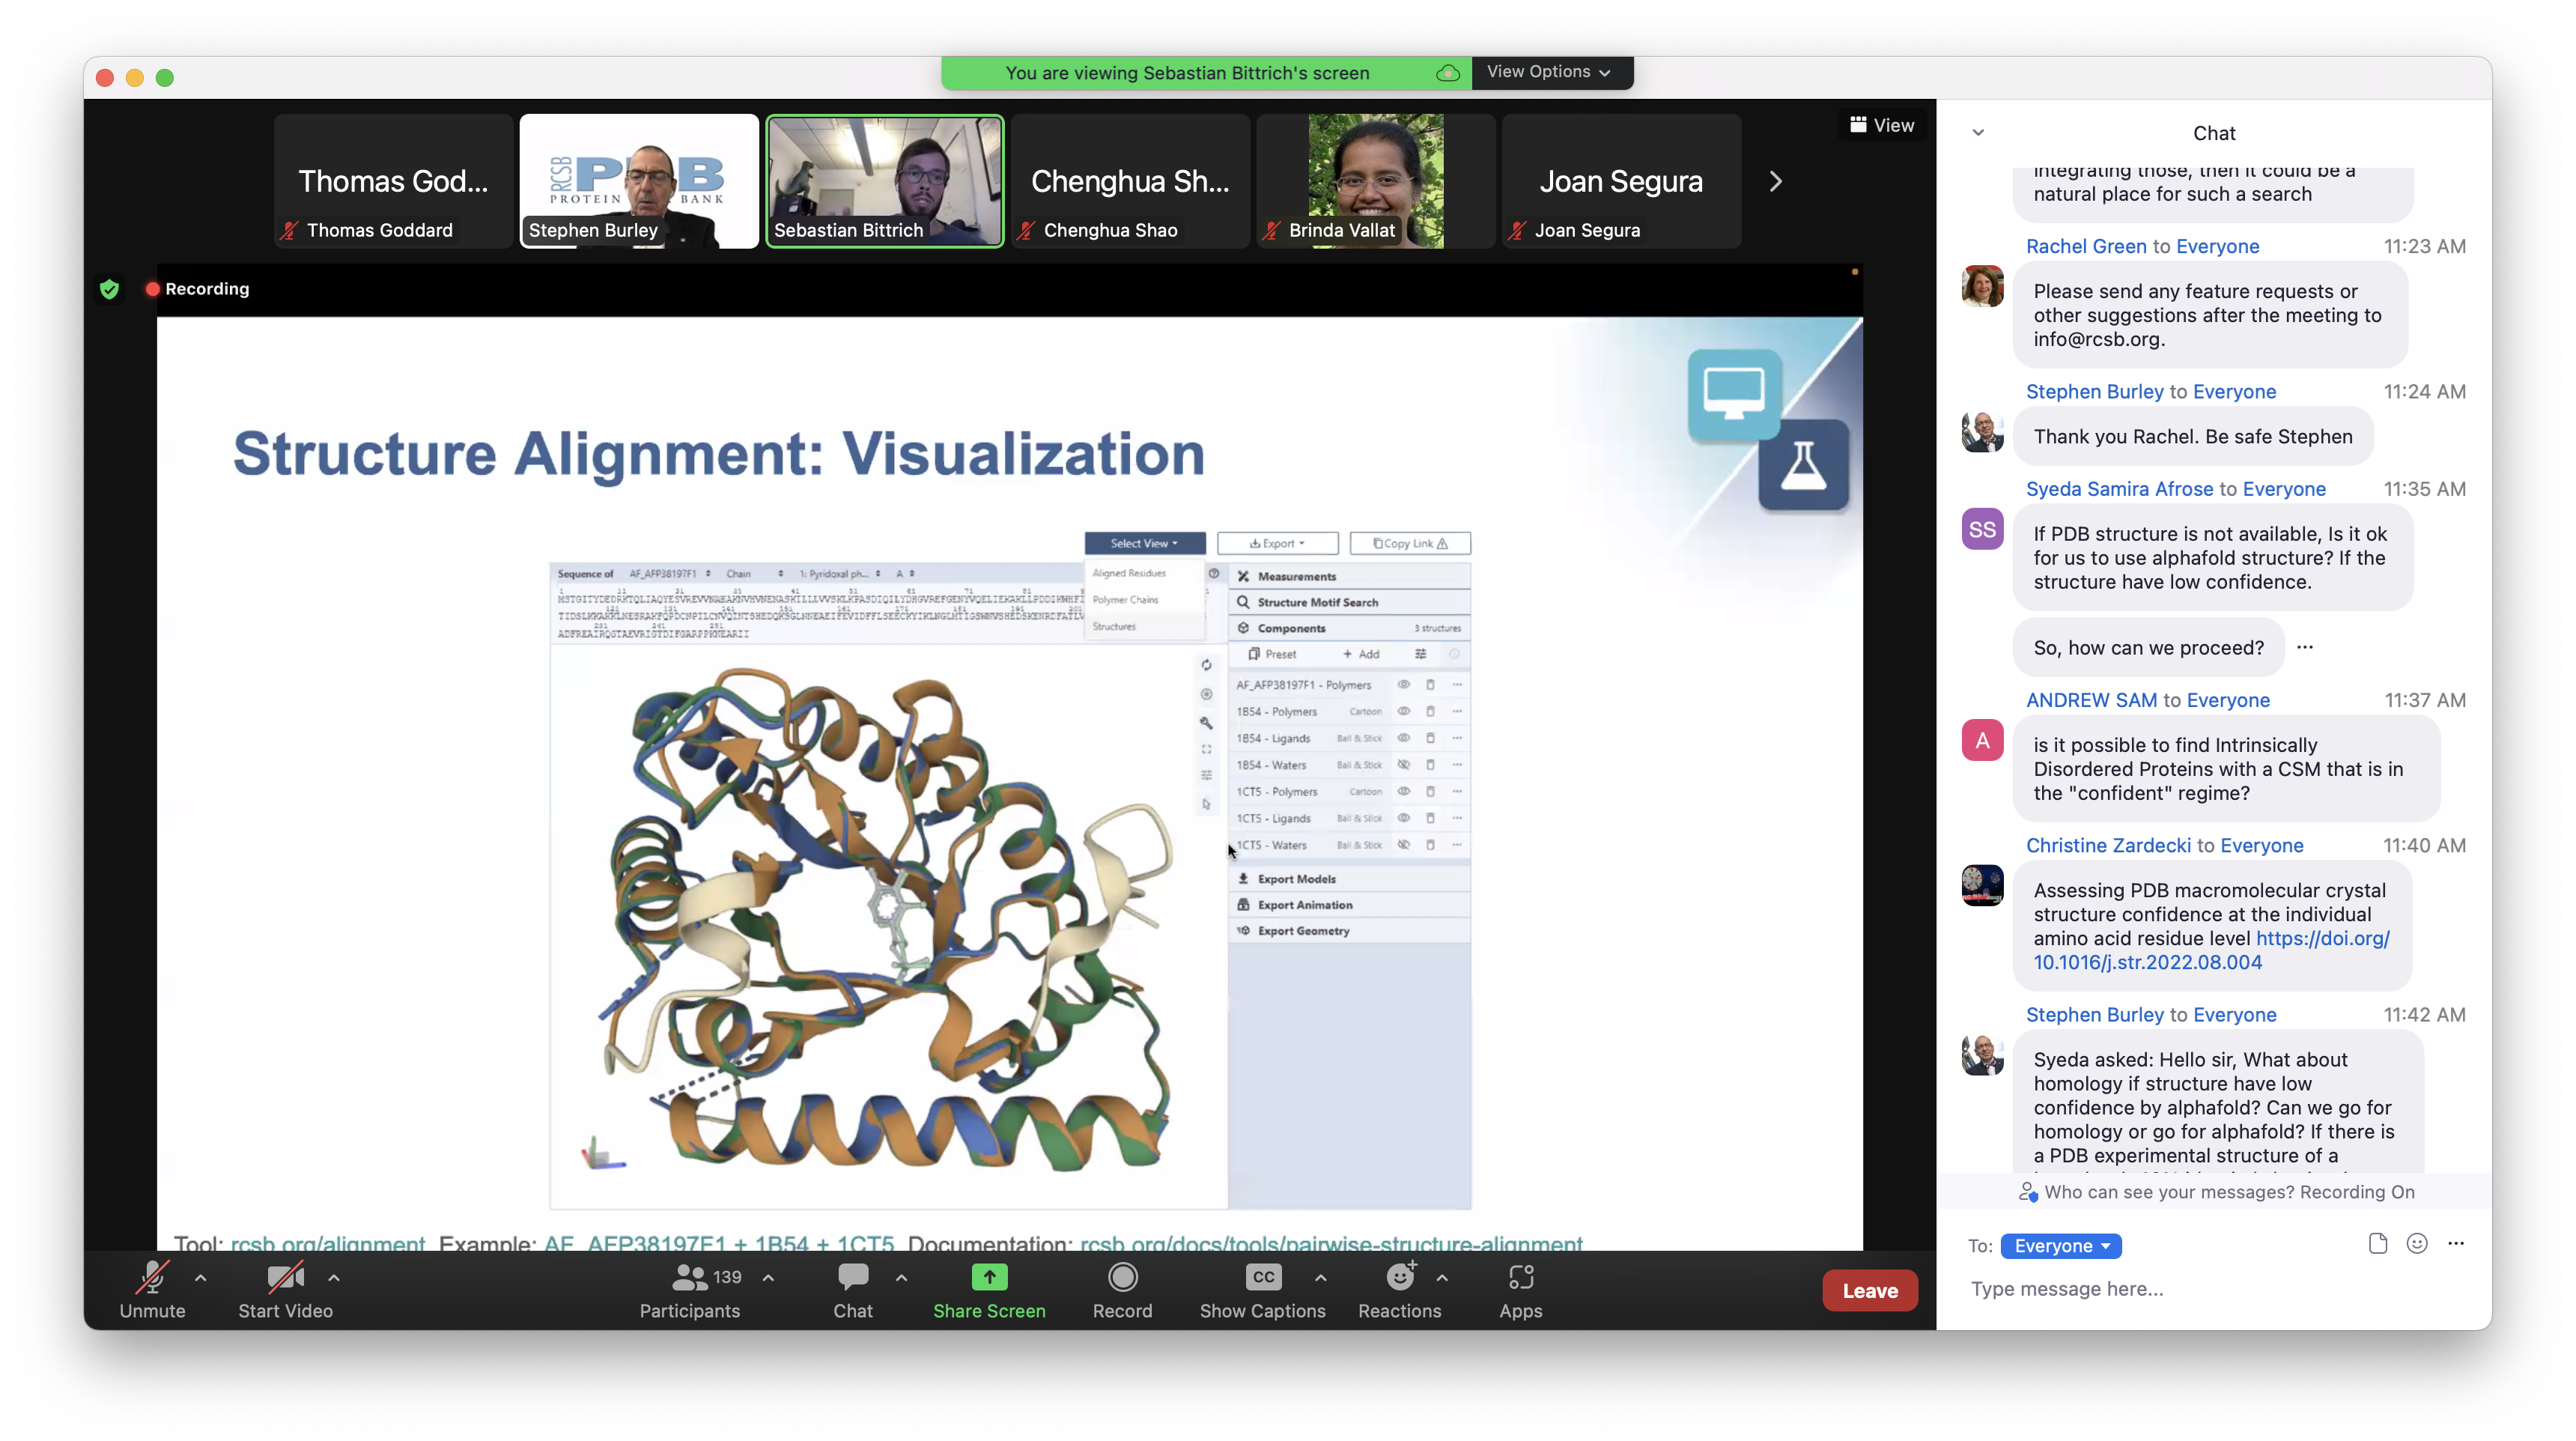This screenshot has height=1441, width=2576.
Task: Click the green Share Screen icon
Action: tap(989, 1277)
